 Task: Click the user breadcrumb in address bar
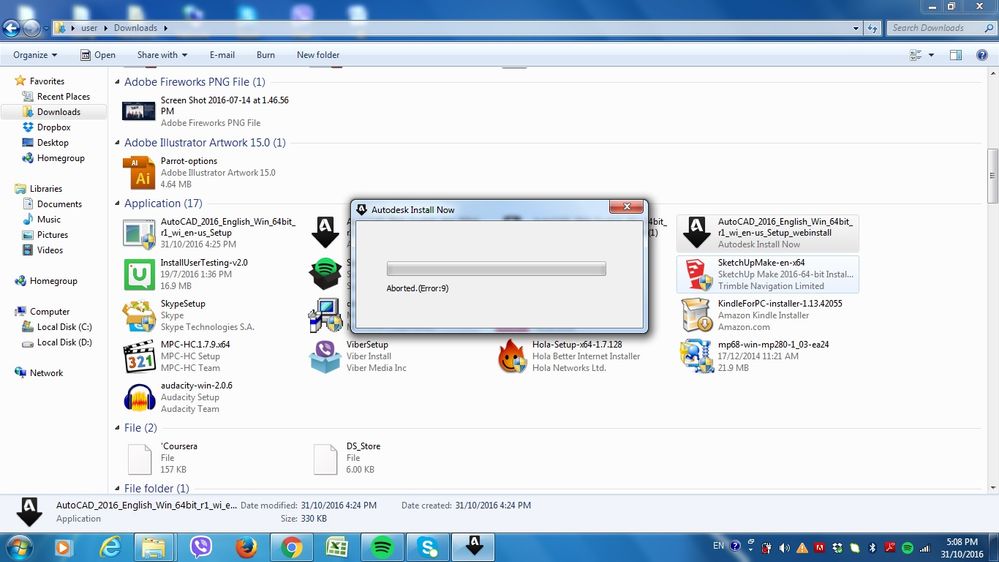point(89,28)
